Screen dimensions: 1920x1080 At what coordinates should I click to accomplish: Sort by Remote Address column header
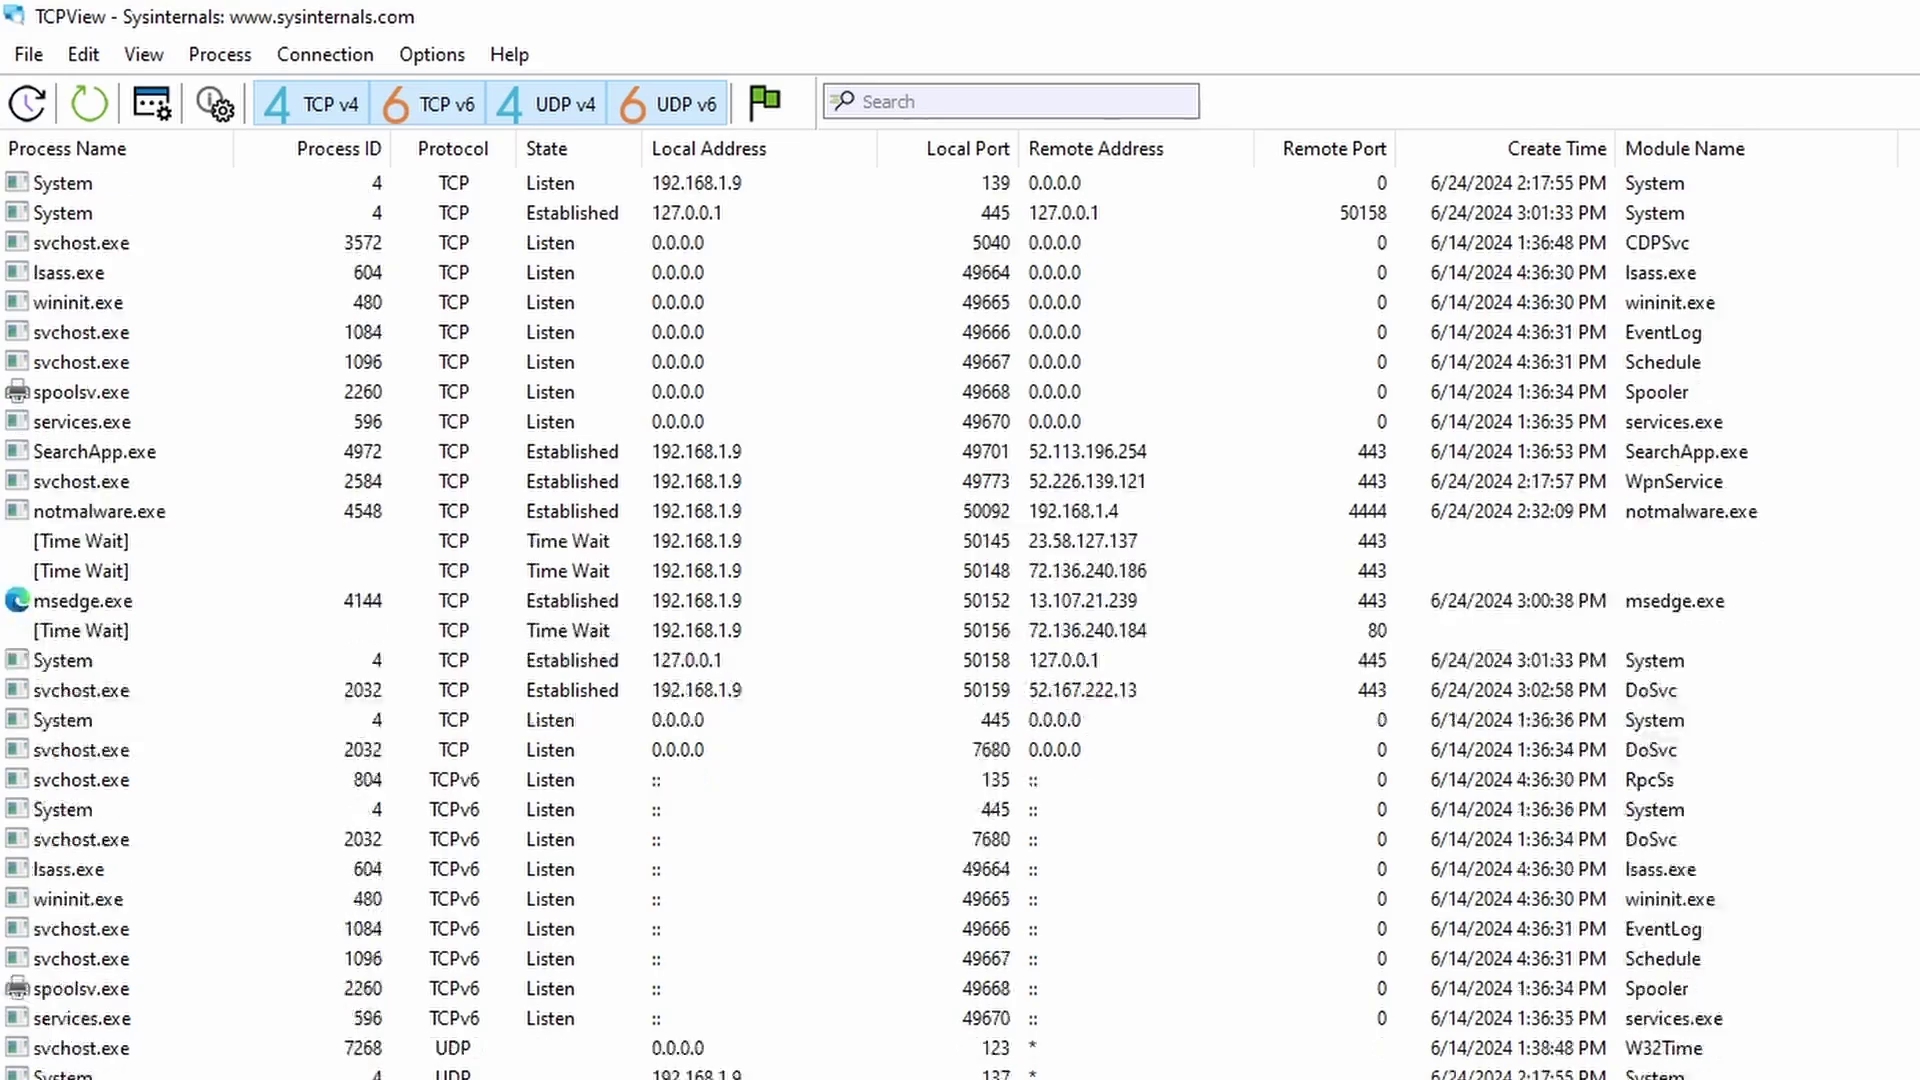click(1096, 148)
